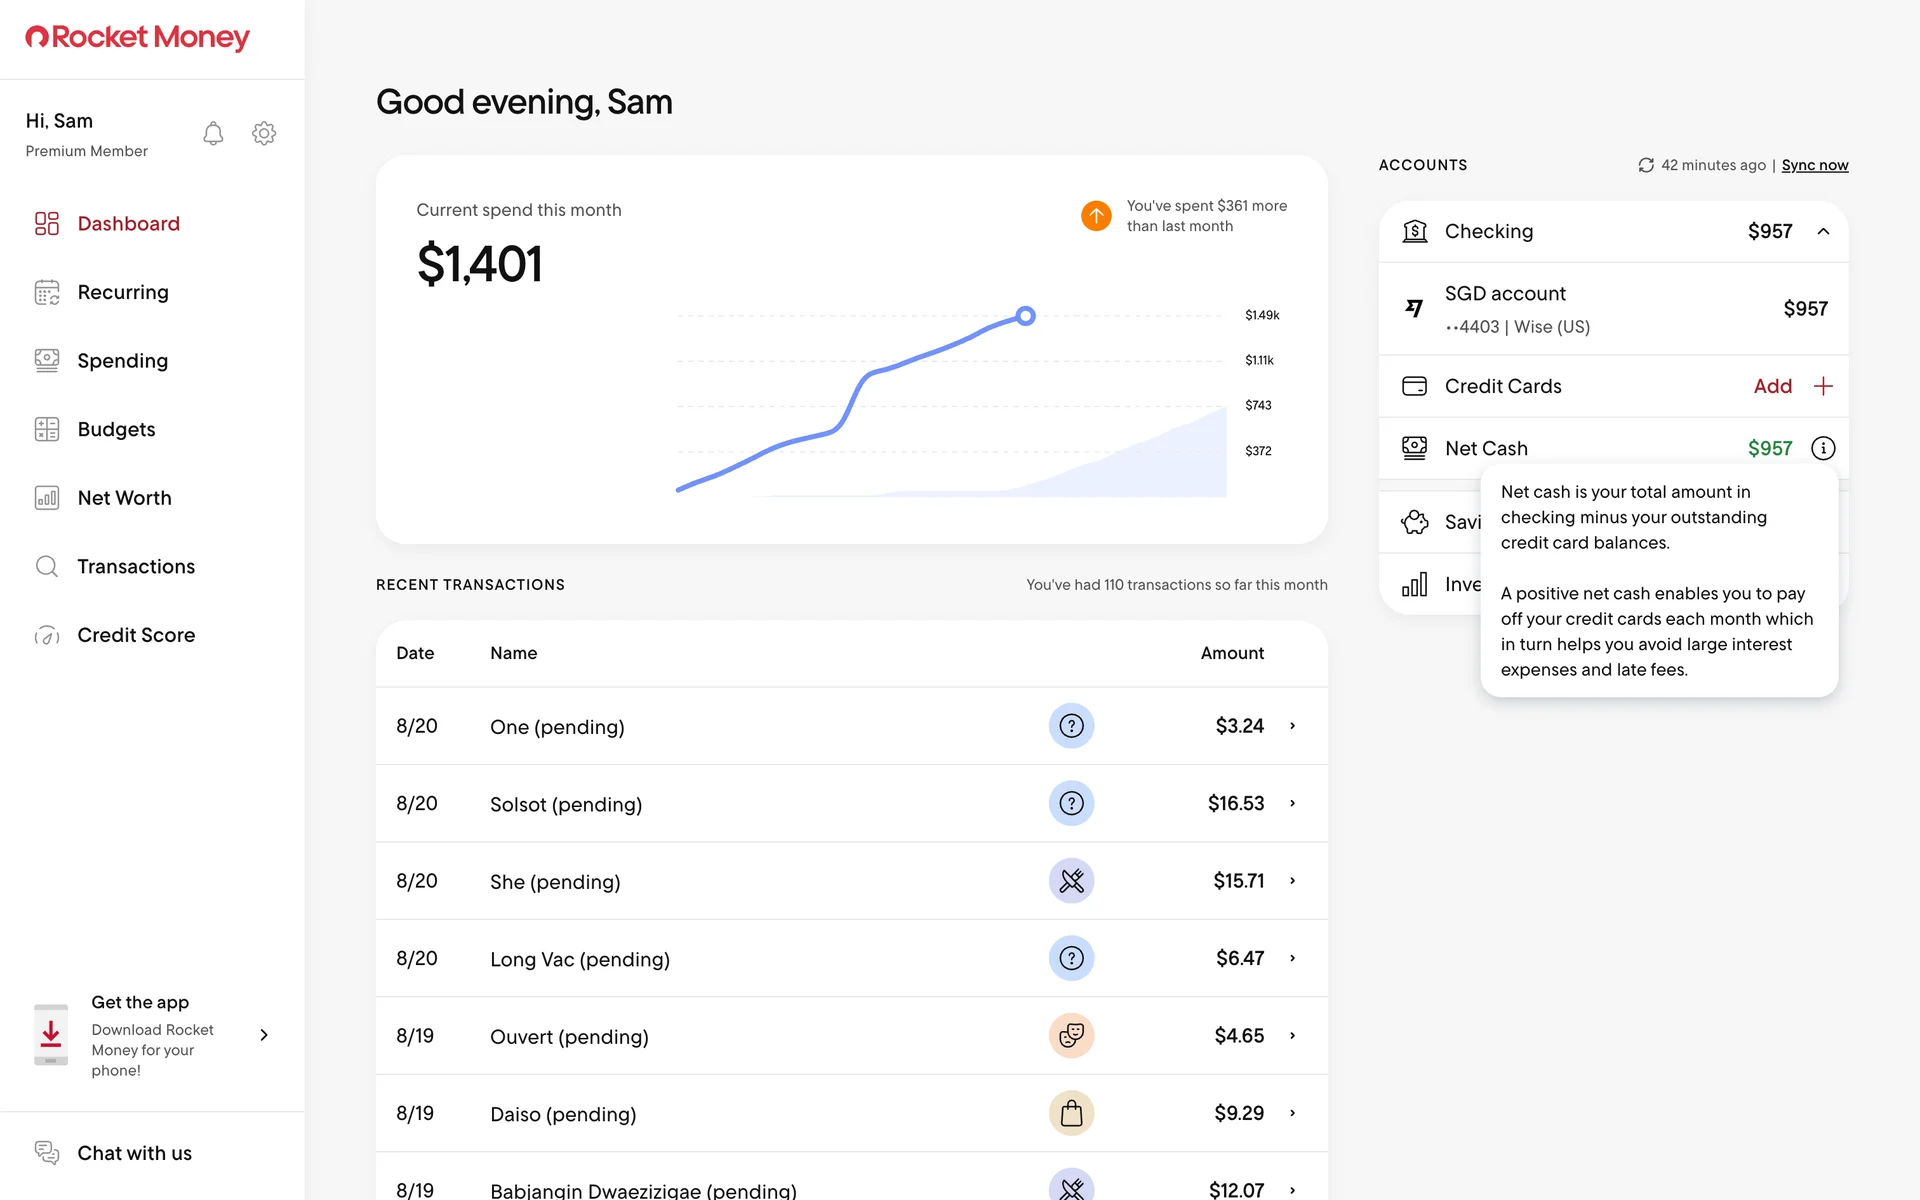Go to the Recurring page
Image resolution: width=1920 pixels, height=1200 pixels.
pos(123,292)
